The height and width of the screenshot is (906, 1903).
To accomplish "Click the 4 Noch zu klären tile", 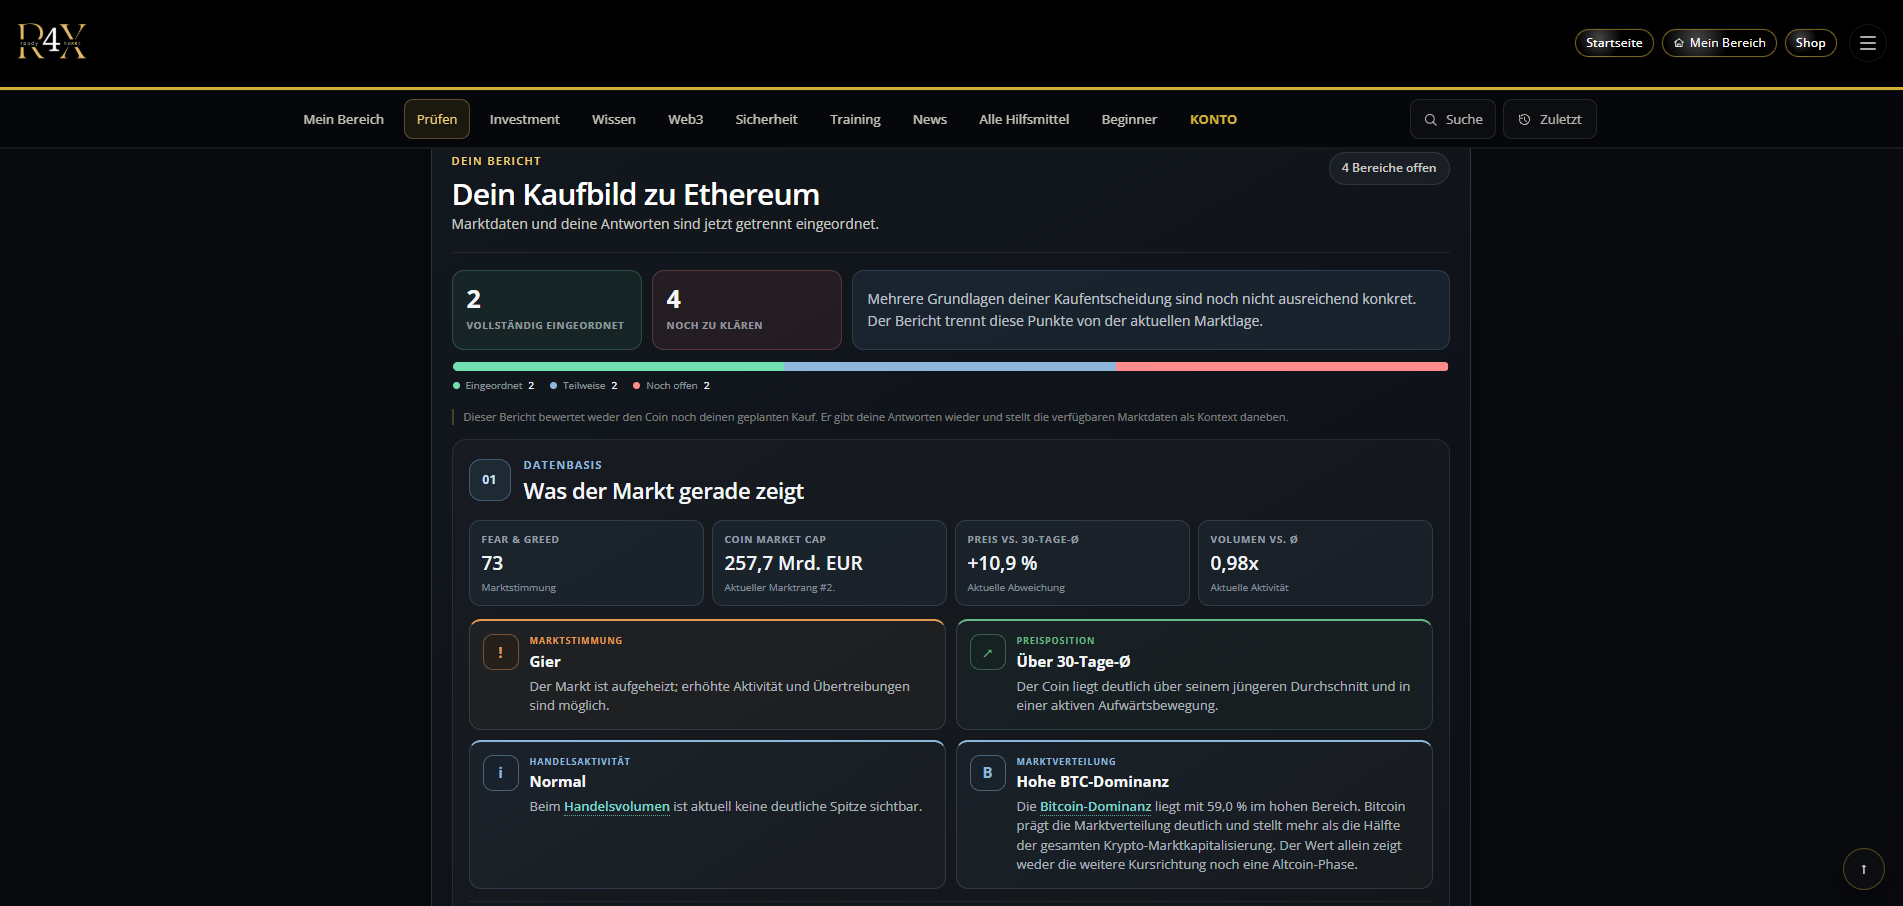I will click(x=747, y=310).
